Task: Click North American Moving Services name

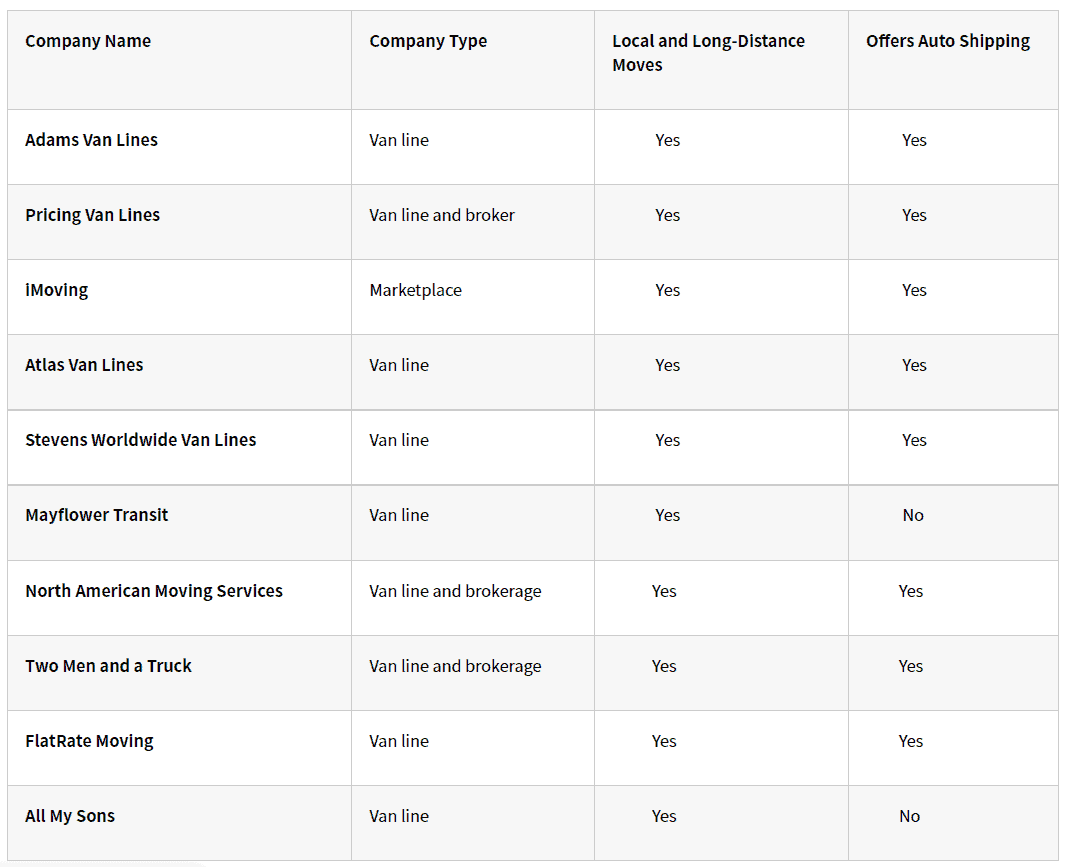Action: pos(154,591)
